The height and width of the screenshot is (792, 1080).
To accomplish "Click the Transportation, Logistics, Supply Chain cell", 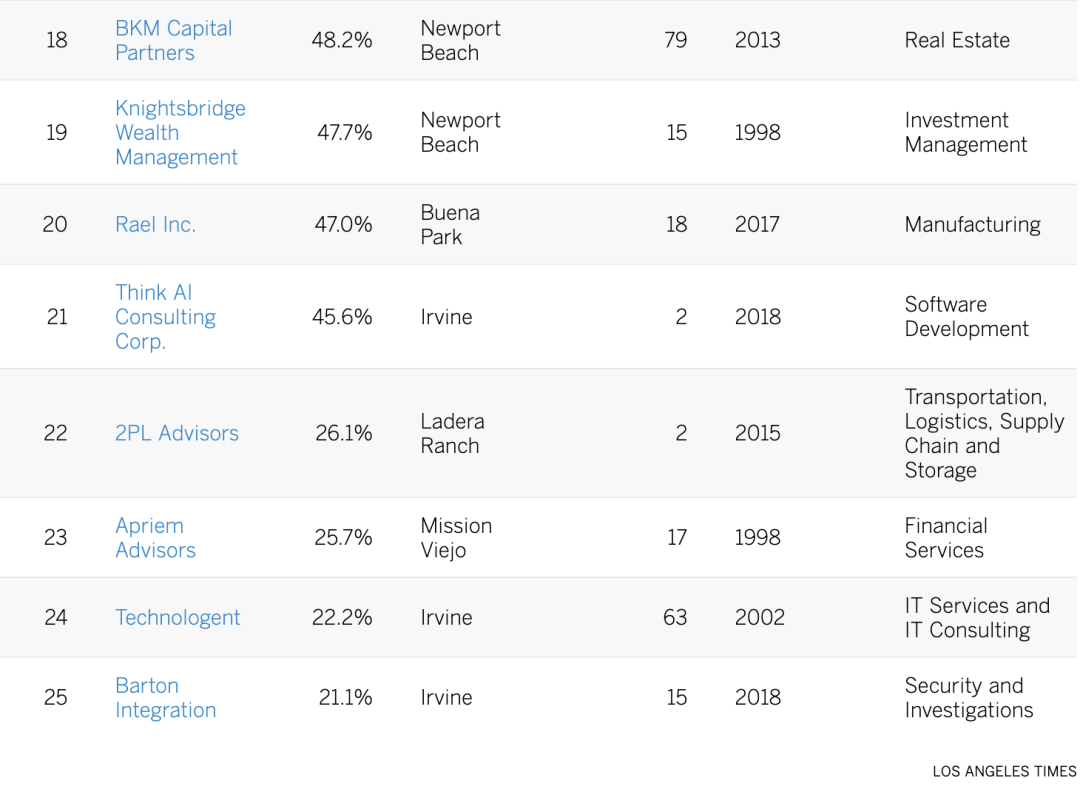I will coord(984,433).
